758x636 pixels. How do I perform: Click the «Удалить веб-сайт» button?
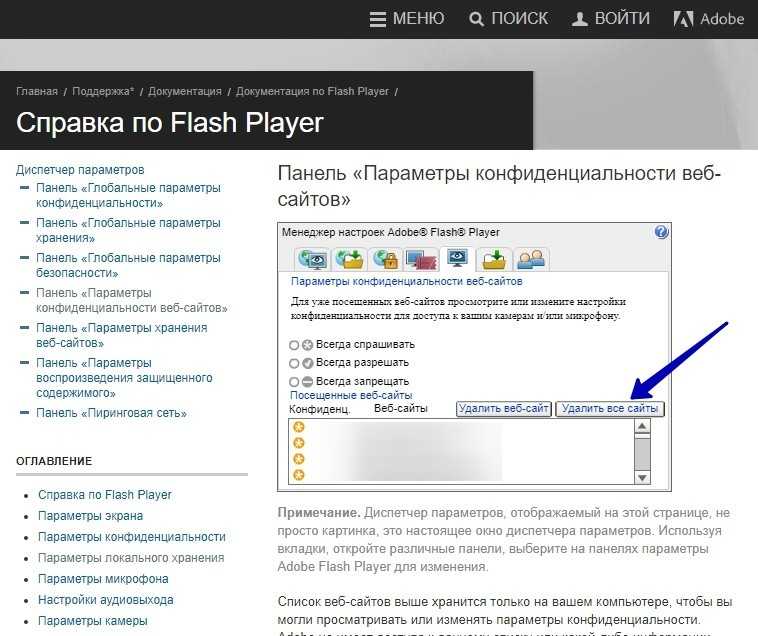pyautogui.click(x=504, y=409)
